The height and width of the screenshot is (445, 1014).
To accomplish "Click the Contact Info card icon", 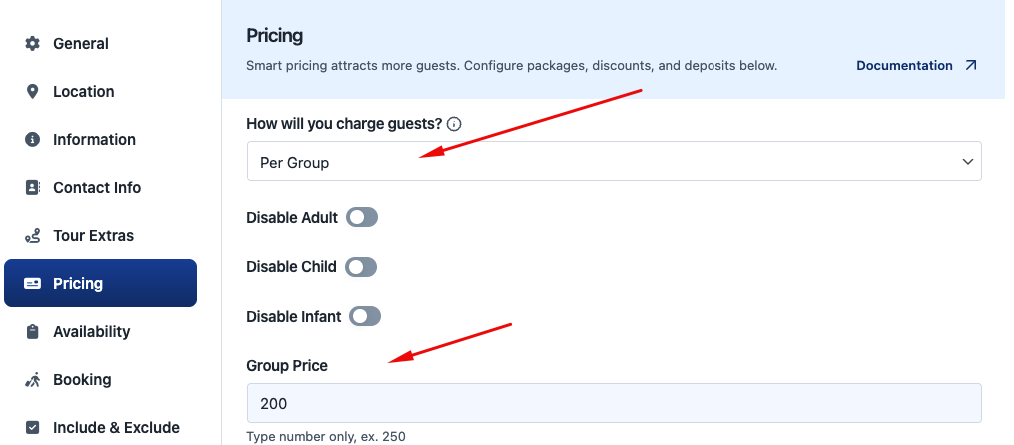I will (x=32, y=188).
